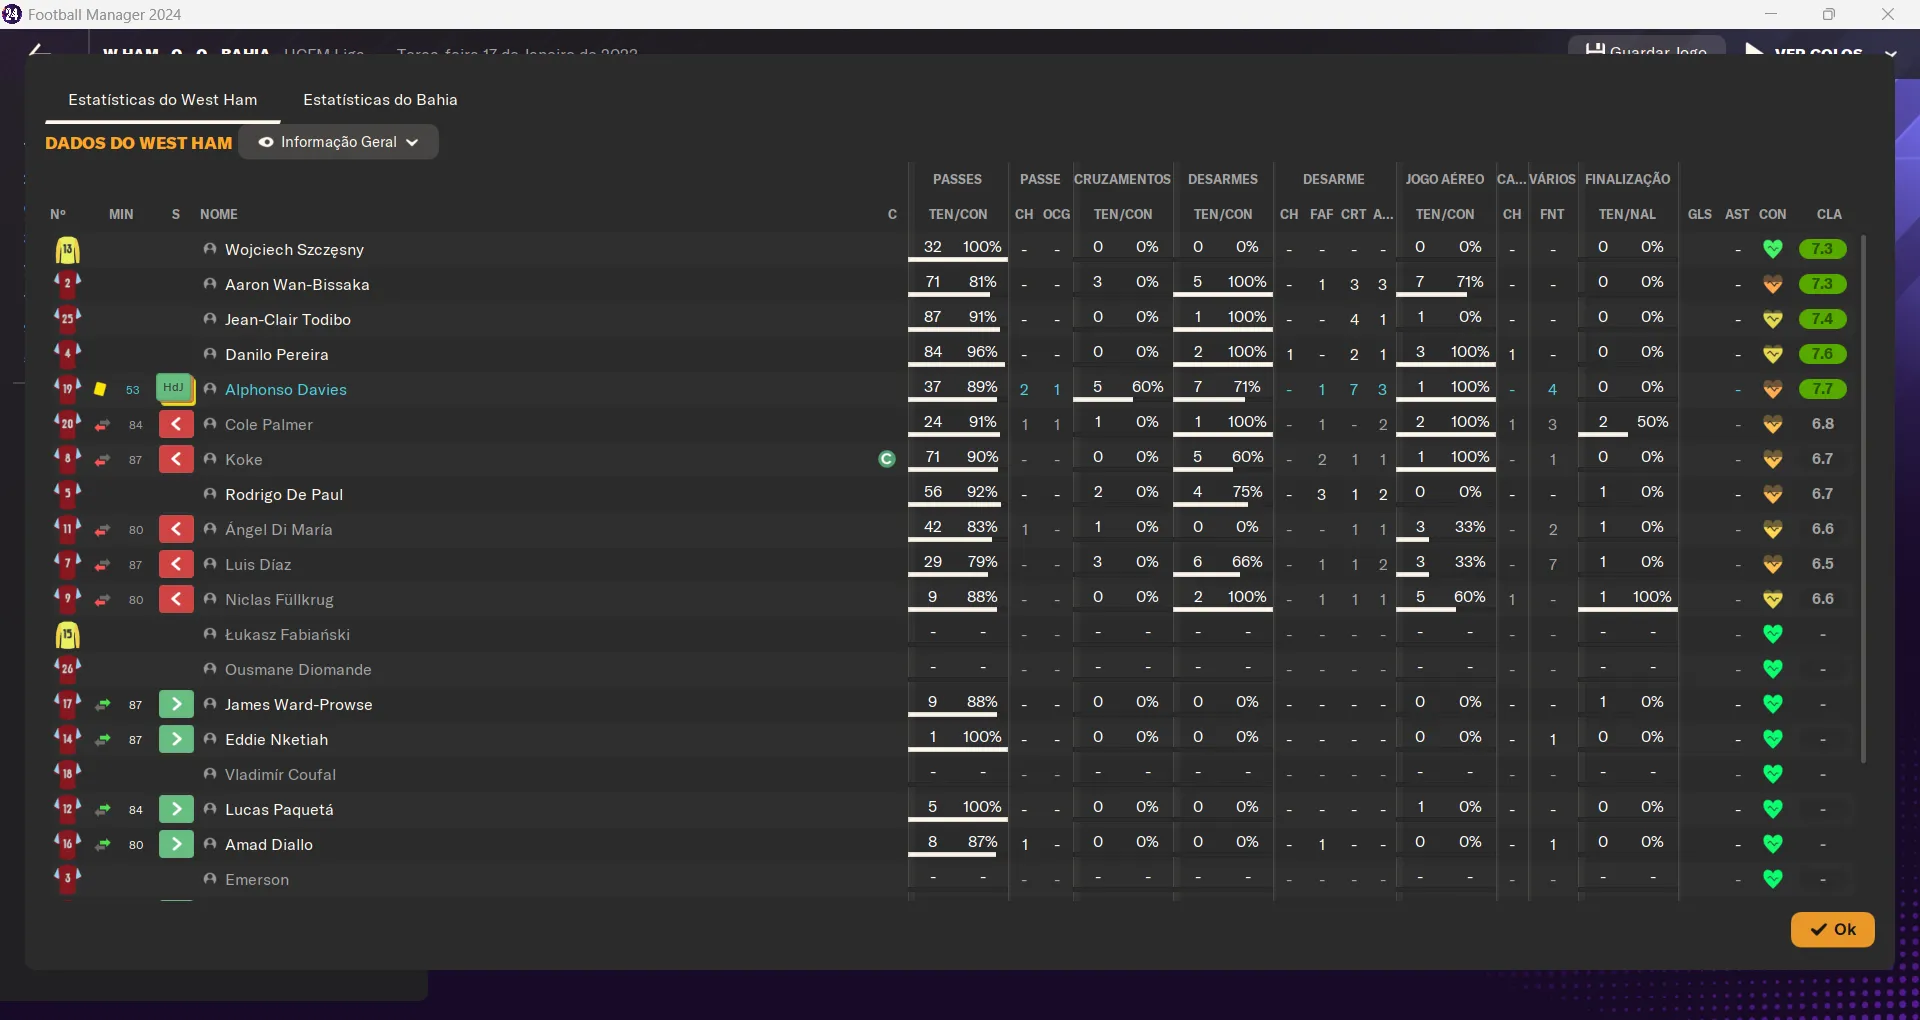This screenshot has width=1920, height=1020.
Task: Open Alphonso Davies player link
Action: (286, 389)
